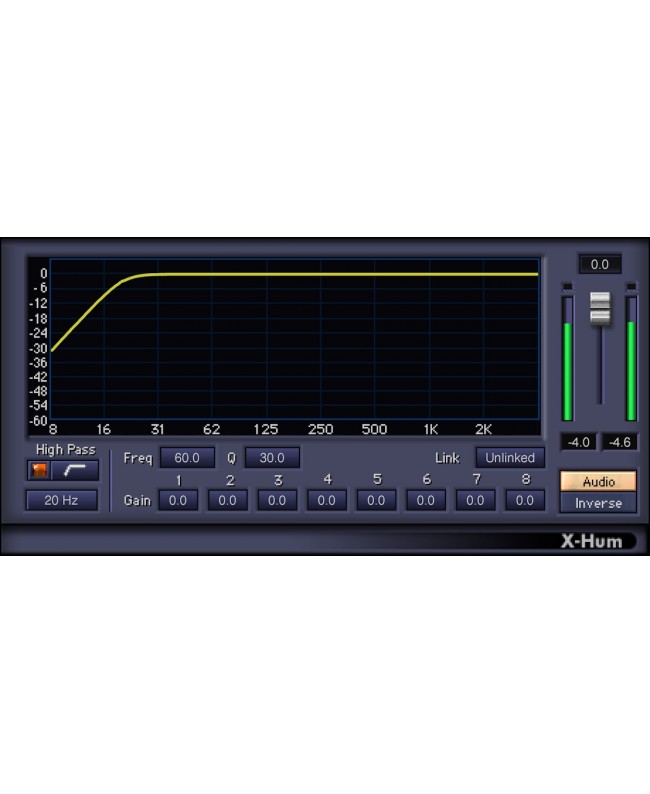Click the Freq value 60.0

pyautogui.click(x=187, y=458)
